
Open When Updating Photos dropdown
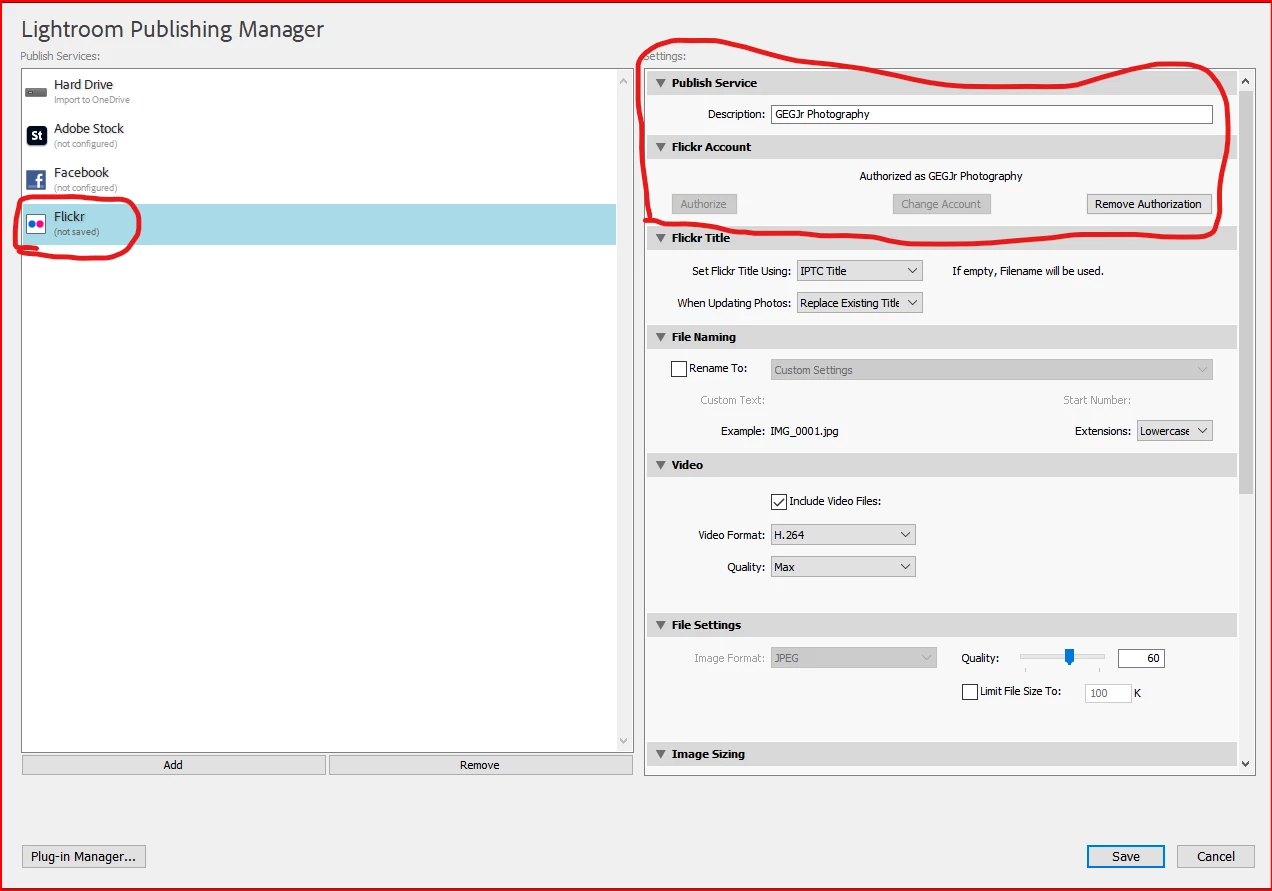859,303
